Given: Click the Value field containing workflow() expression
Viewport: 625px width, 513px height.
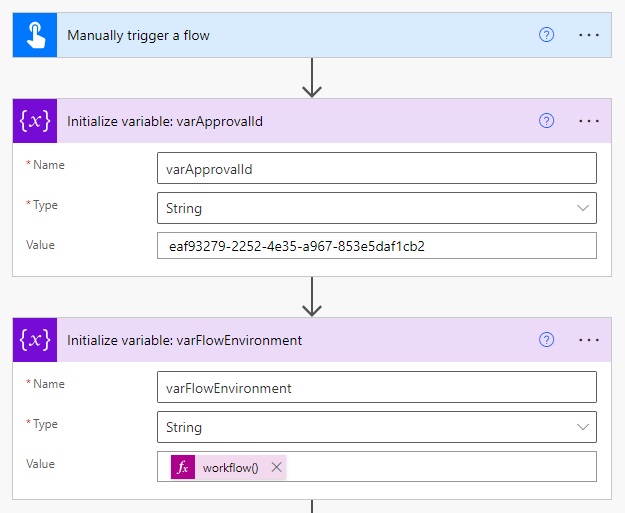Looking at the screenshot, I should tap(377, 466).
